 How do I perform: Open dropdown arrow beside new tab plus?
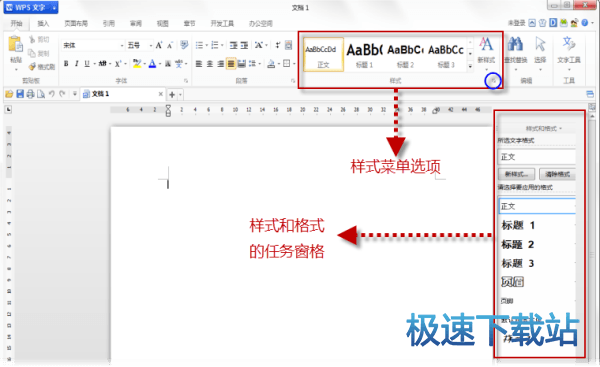[x=180, y=94]
